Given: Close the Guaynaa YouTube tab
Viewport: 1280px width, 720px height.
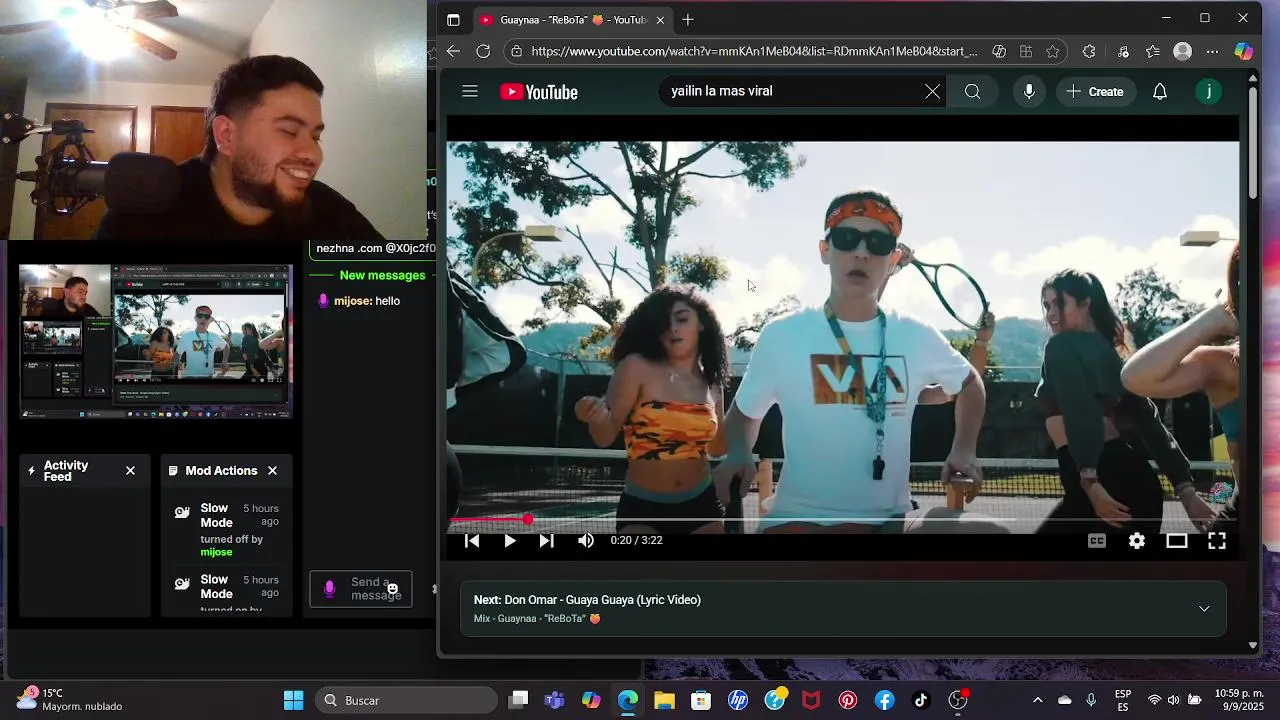Looking at the screenshot, I should (x=660, y=19).
